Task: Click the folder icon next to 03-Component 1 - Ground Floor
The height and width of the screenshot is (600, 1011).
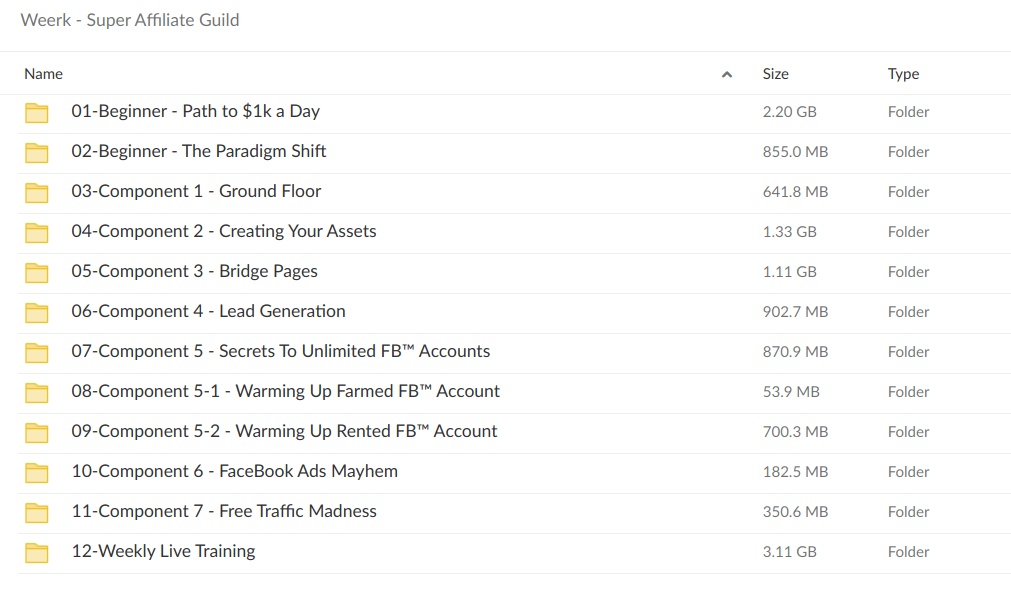Action: (x=36, y=192)
